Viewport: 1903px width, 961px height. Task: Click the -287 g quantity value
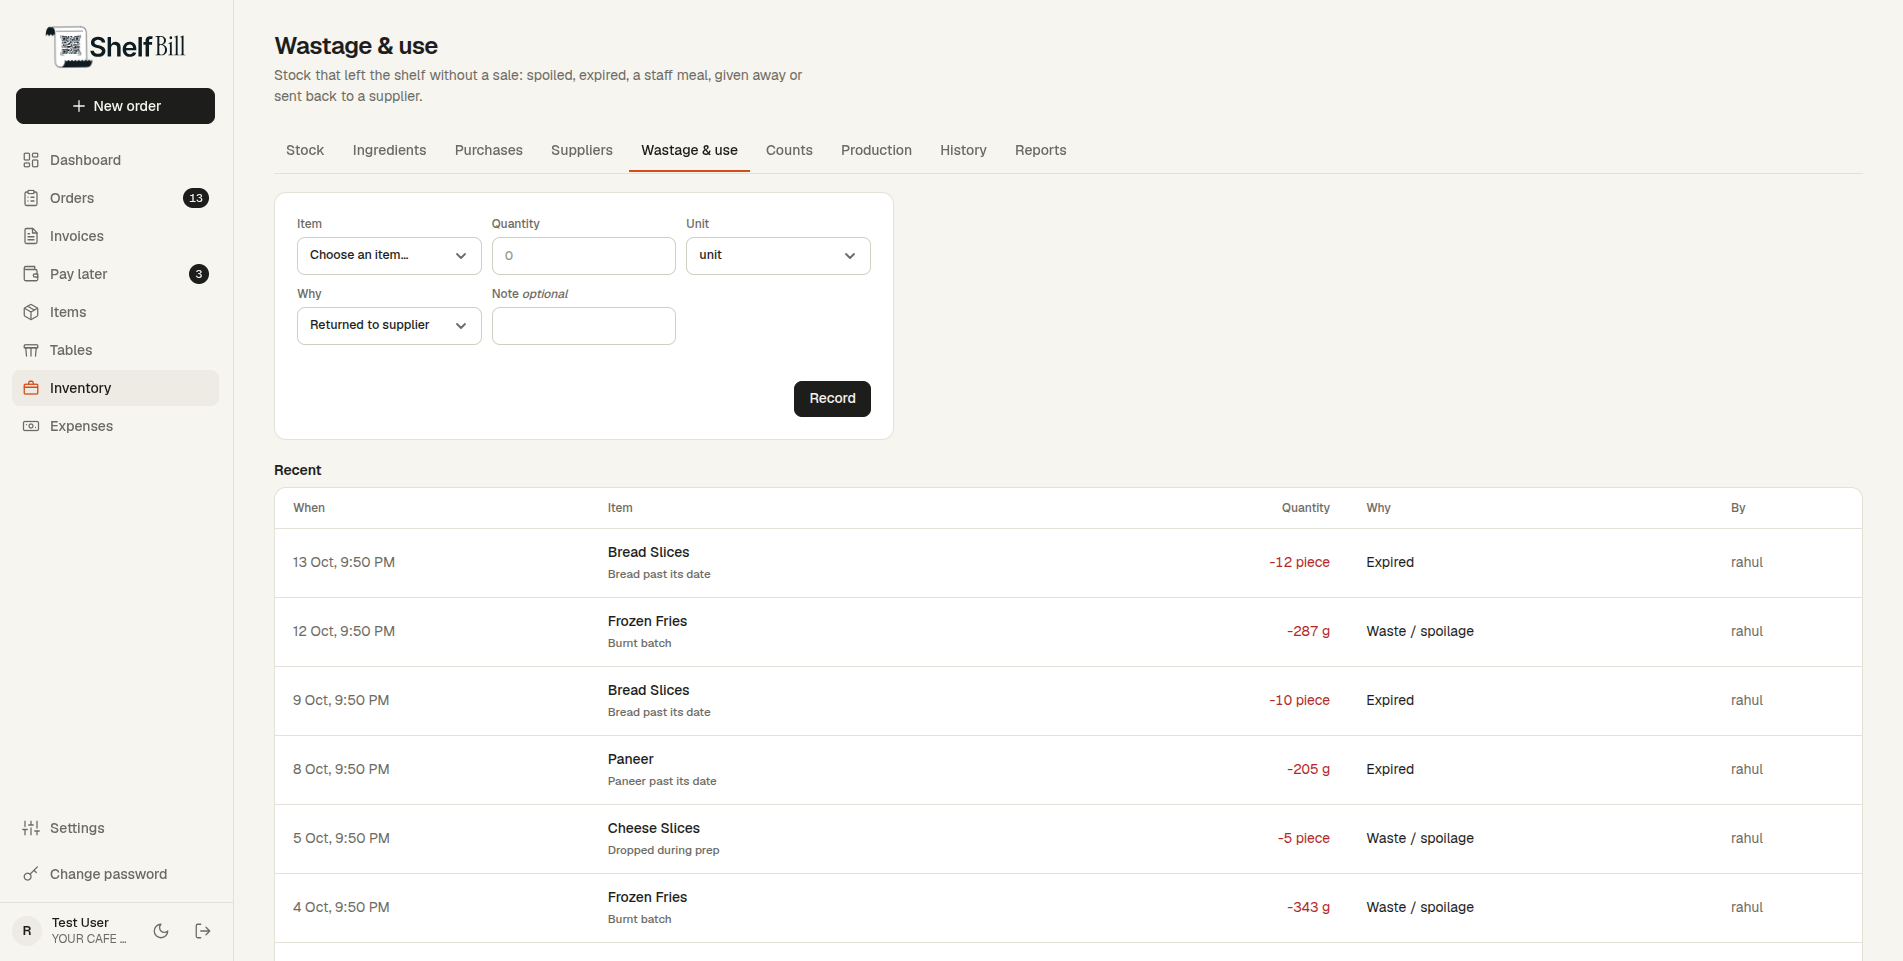(1308, 632)
